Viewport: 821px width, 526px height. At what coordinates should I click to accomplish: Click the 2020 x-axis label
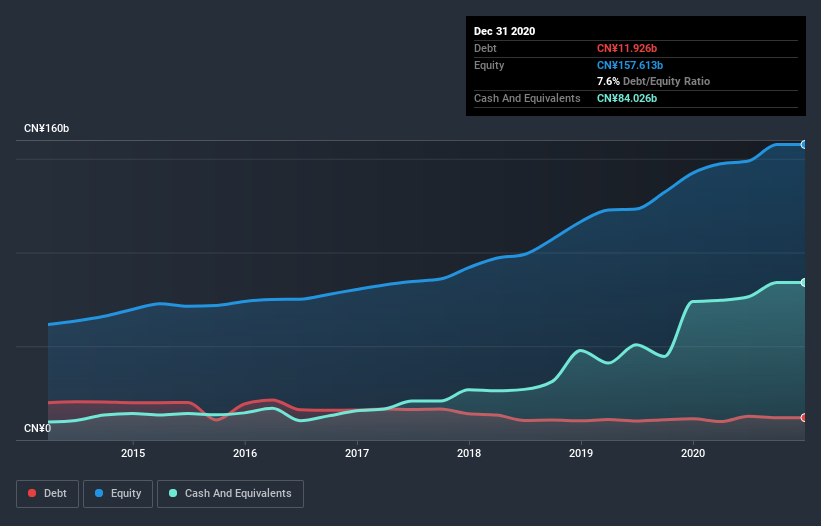tap(693, 453)
